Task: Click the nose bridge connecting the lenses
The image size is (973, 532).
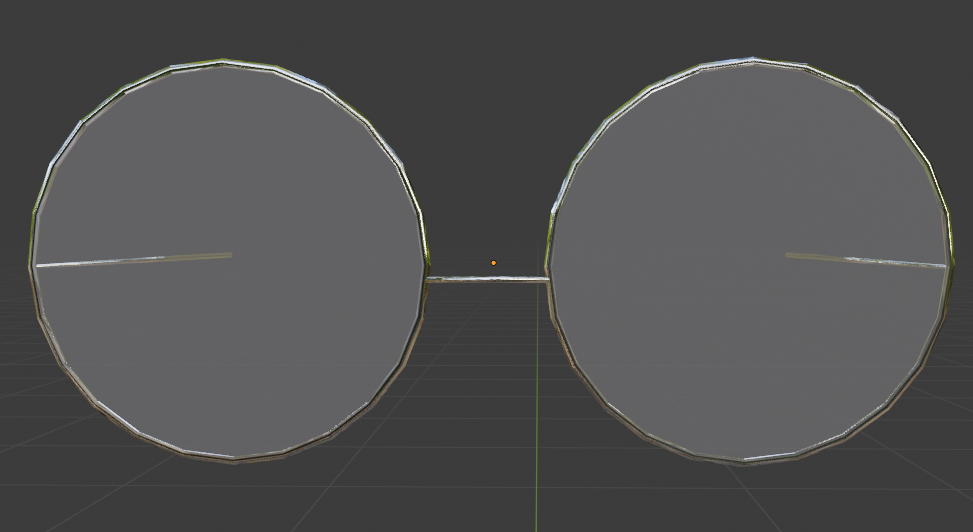Action: (x=488, y=280)
